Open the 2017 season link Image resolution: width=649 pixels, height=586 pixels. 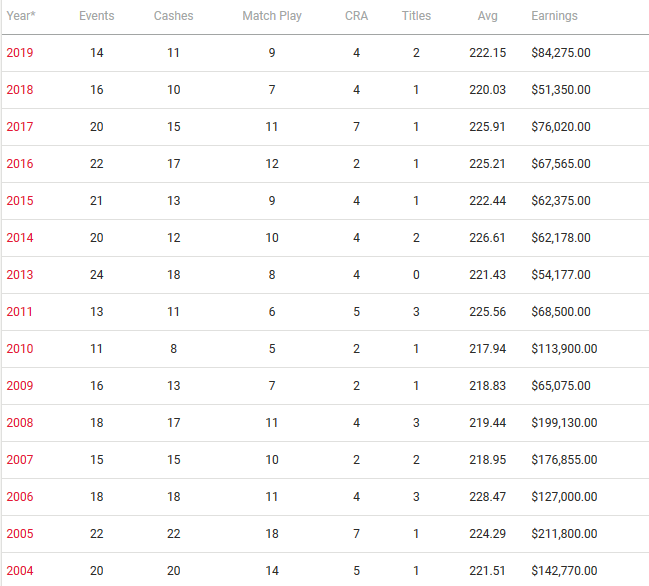pos(20,127)
